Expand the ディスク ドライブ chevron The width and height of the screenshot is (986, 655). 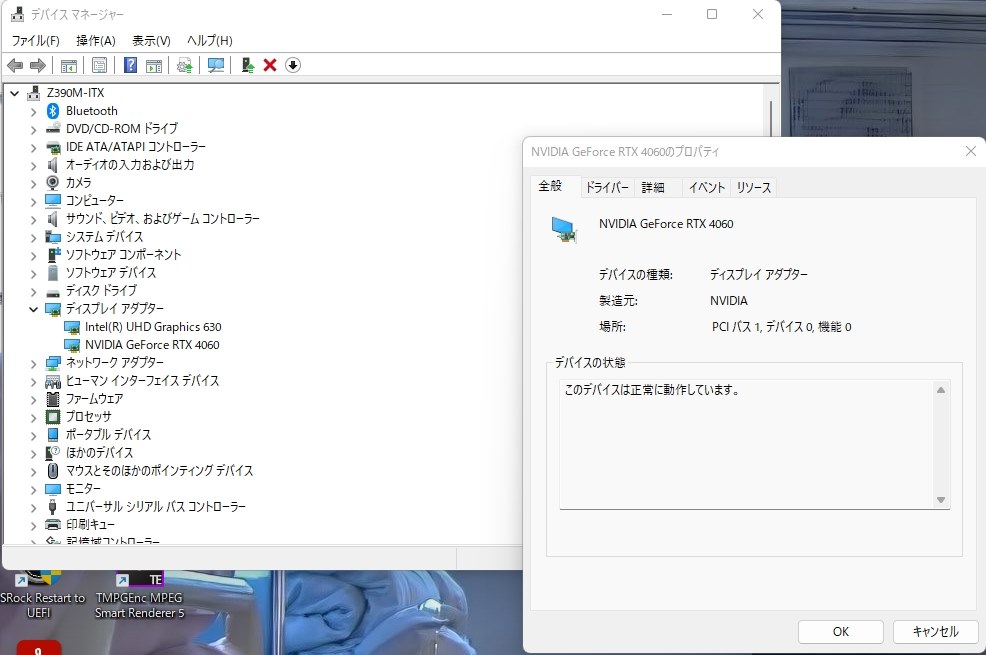pyautogui.click(x=33, y=291)
